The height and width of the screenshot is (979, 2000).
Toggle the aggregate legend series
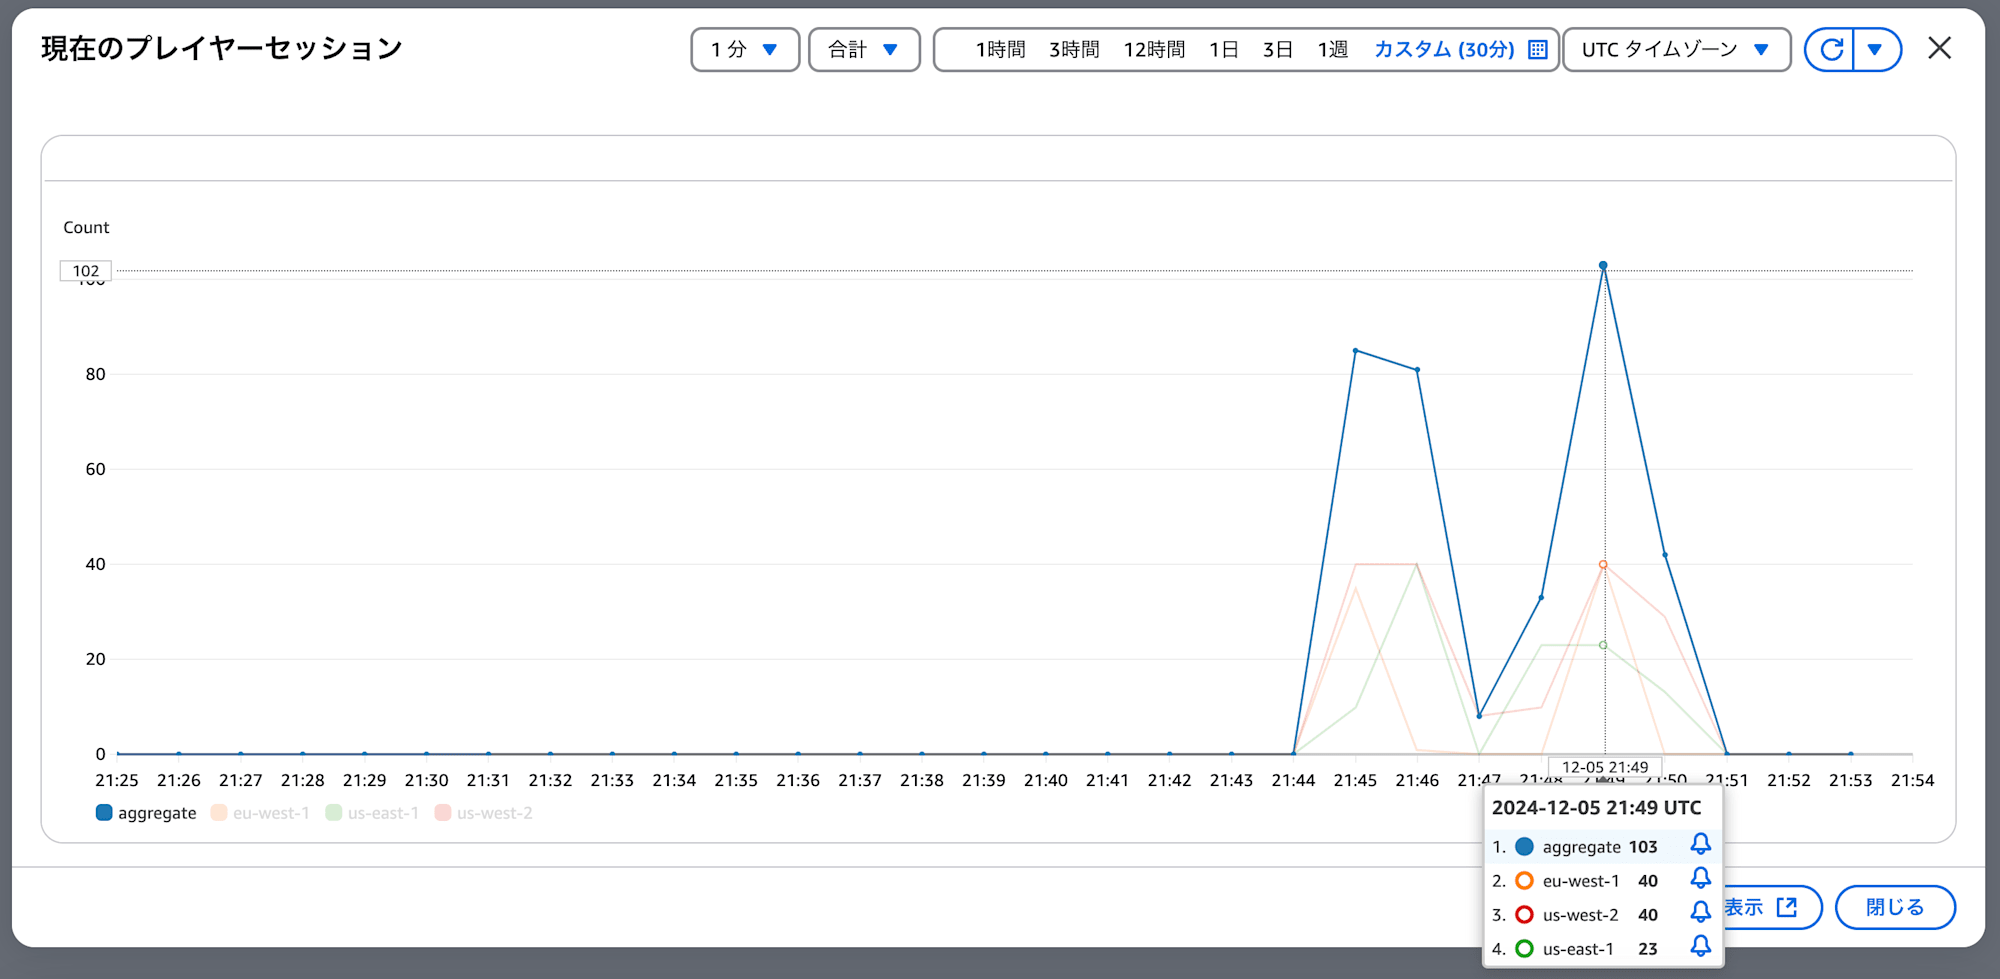click(x=146, y=813)
